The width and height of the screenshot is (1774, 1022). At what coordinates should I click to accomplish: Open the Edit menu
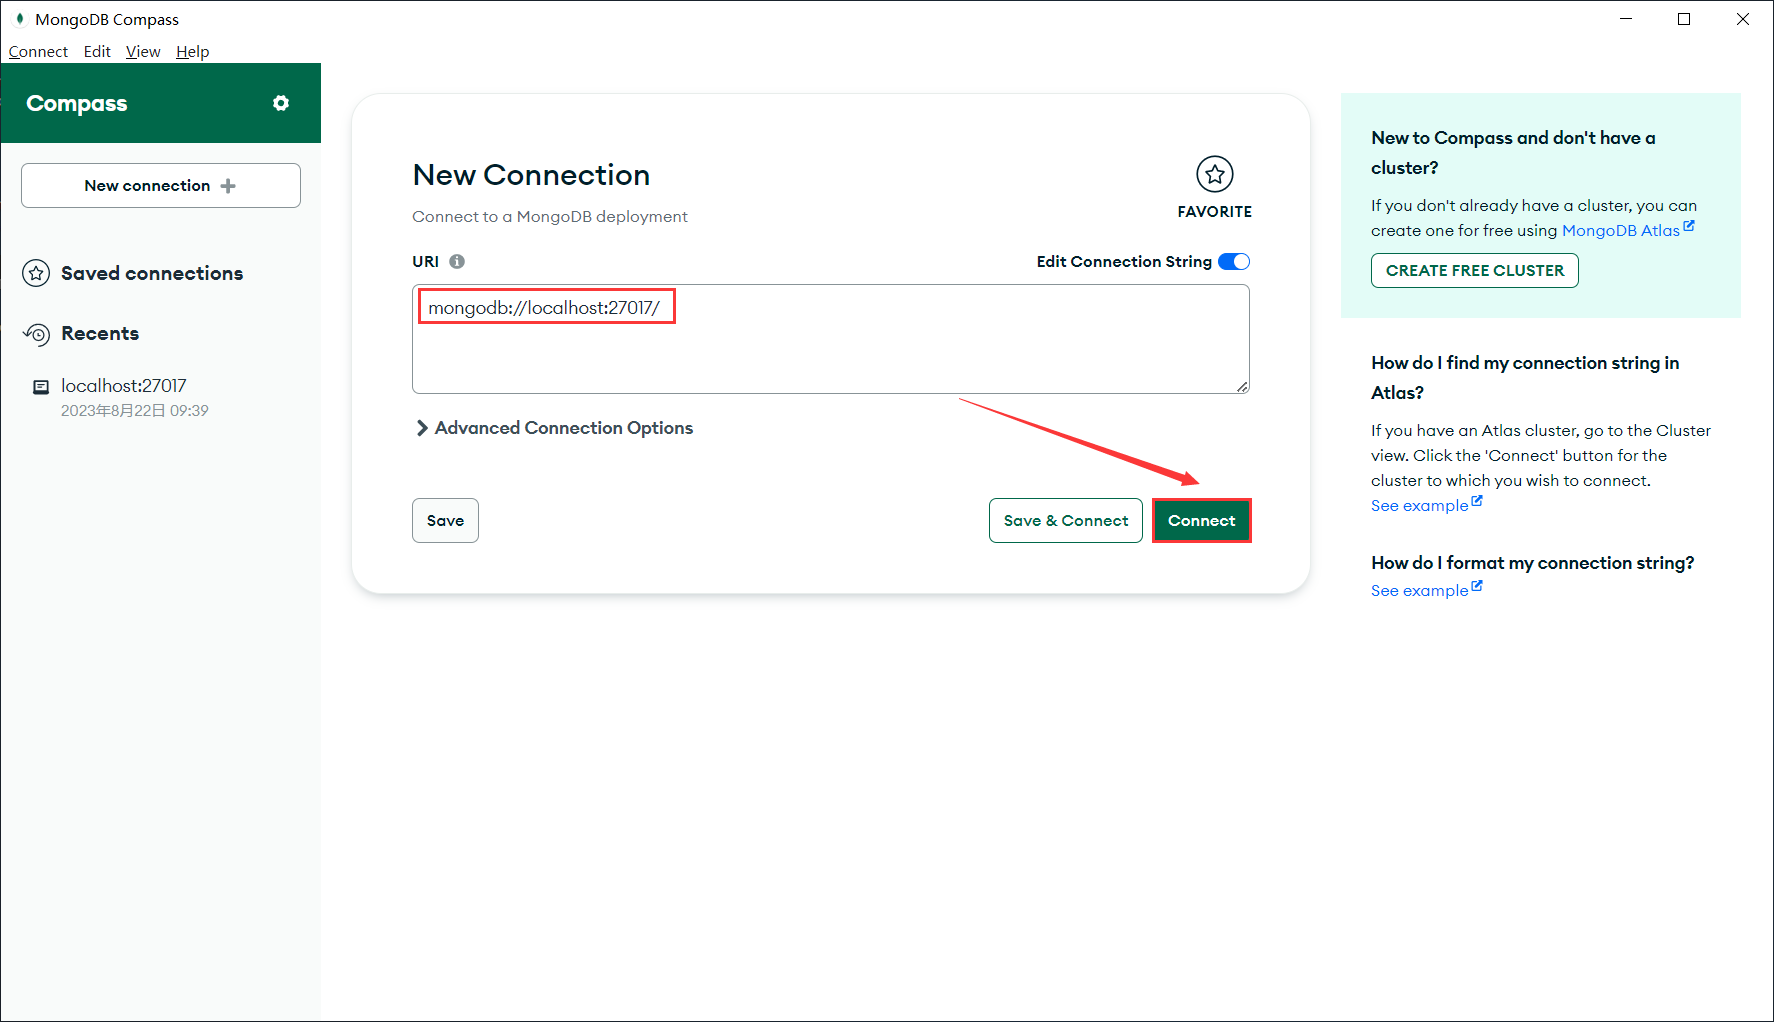[97, 52]
